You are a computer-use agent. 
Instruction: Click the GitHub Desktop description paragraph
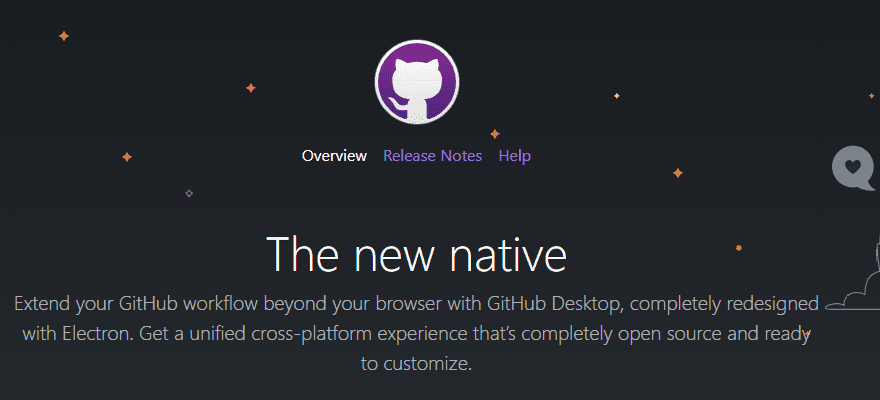pyautogui.click(x=416, y=334)
